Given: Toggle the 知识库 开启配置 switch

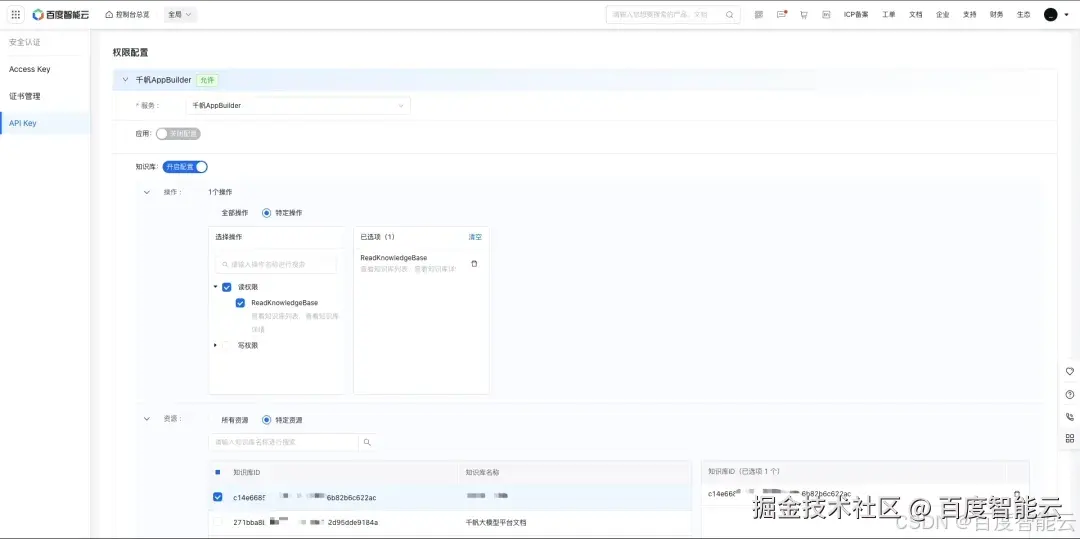Looking at the screenshot, I should pos(185,167).
